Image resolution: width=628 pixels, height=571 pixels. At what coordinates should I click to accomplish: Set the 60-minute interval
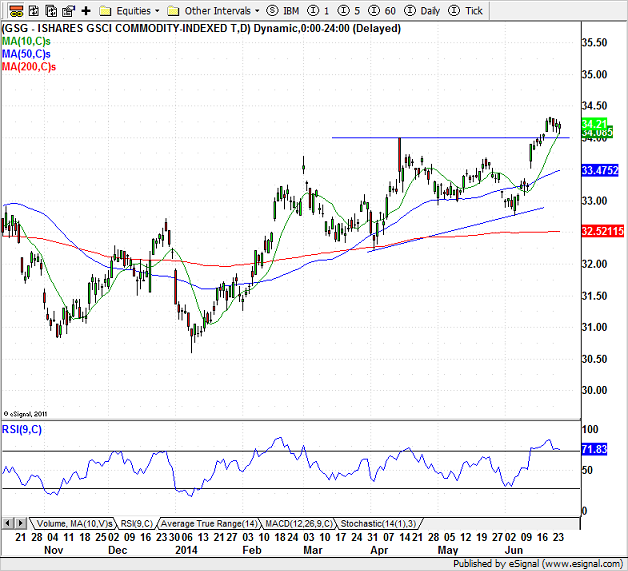[382, 11]
